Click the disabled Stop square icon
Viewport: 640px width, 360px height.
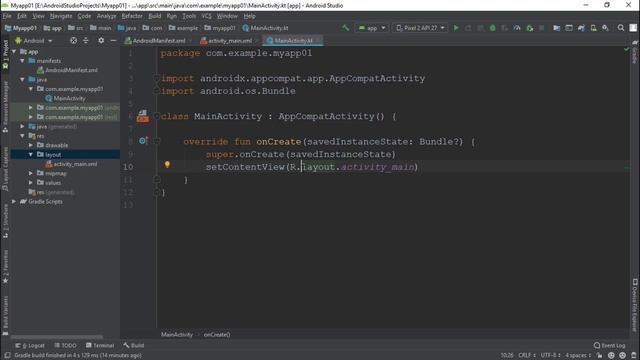pyautogui.click(x=542, y=28)
